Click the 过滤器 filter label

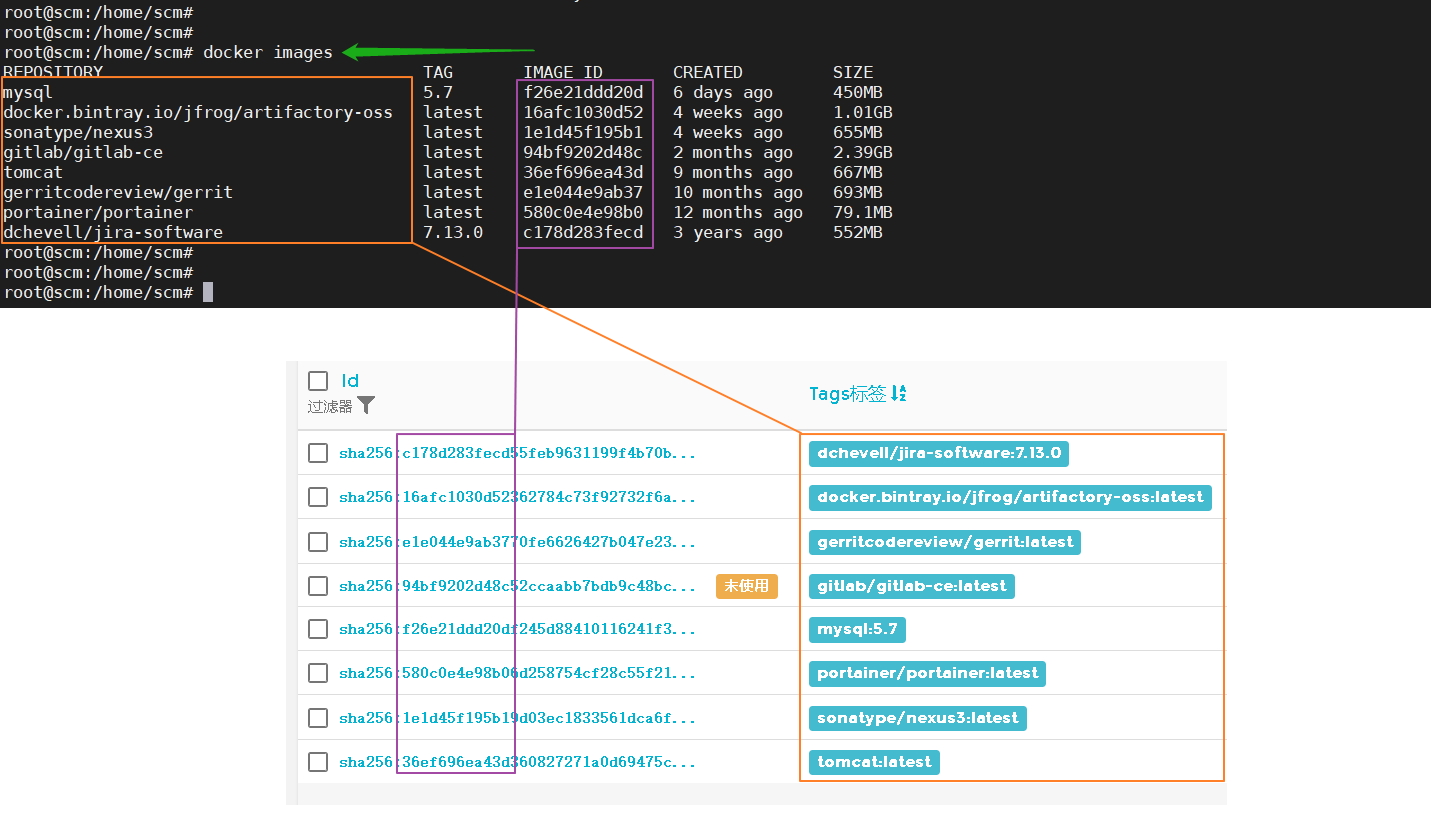[330, 406]
